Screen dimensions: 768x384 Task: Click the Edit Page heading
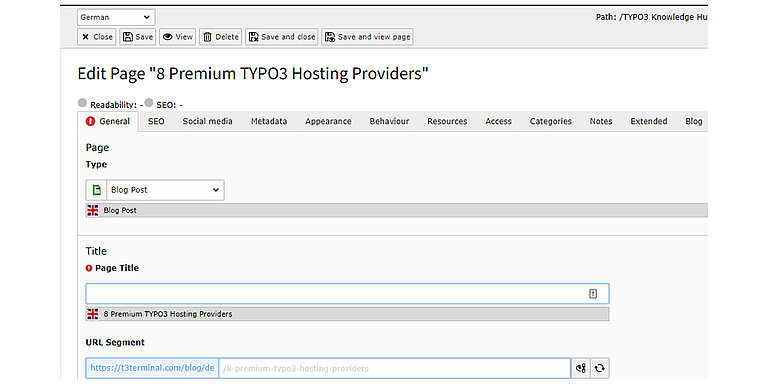(x=253, y=74)
